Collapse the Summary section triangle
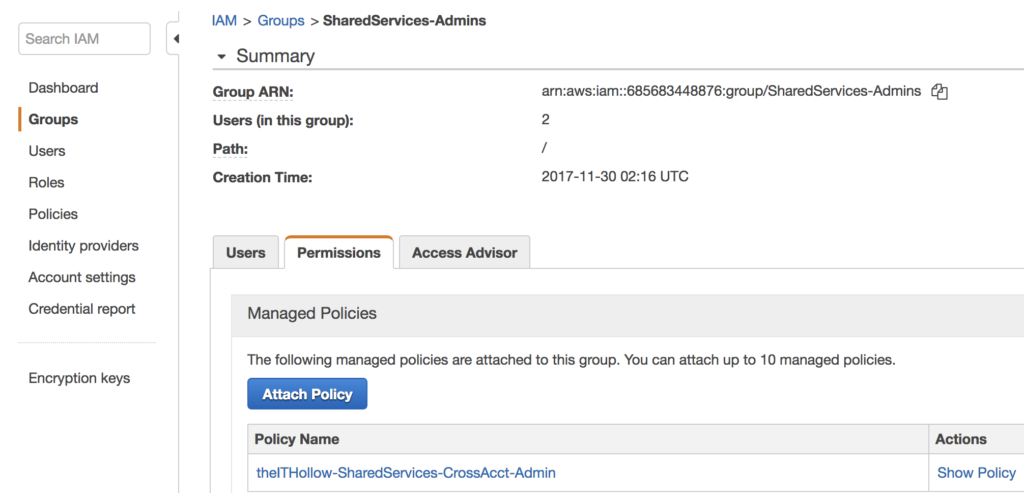1024x493 pixels. pyautogui.click(x=221, y=57)
